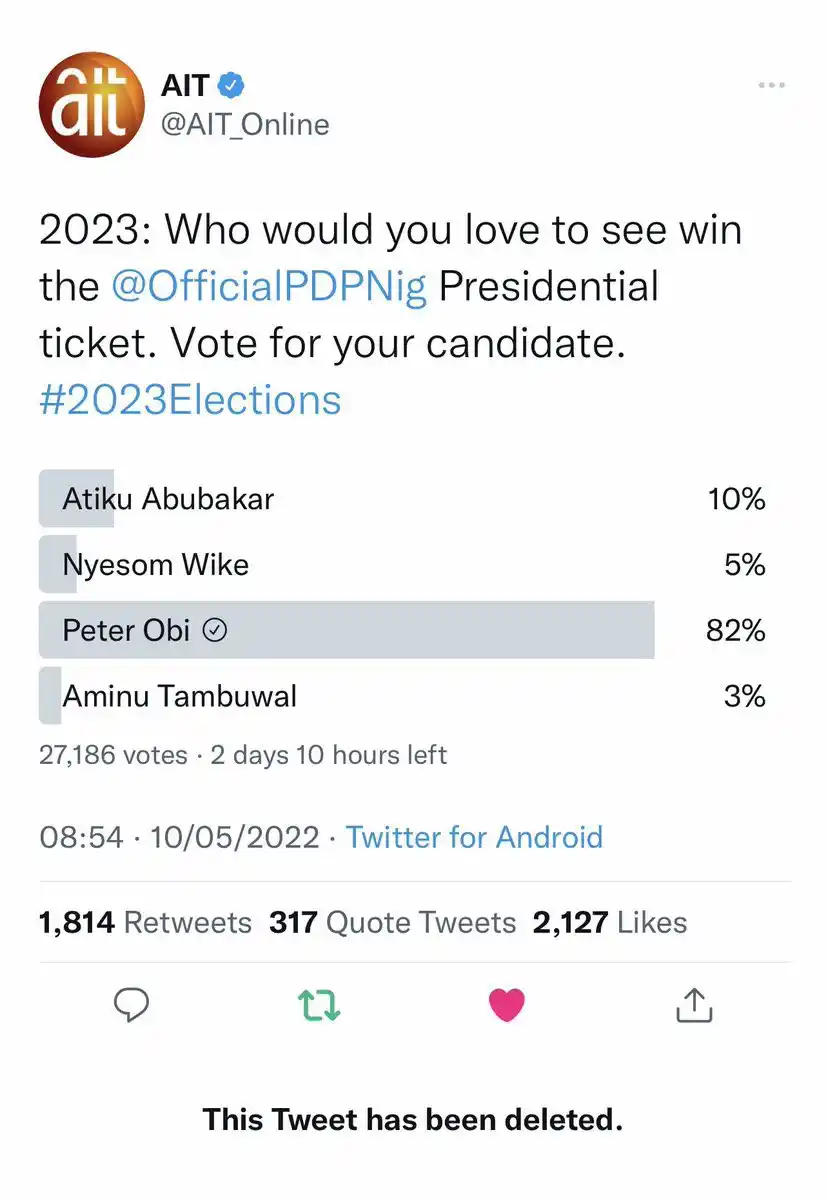Open the @AIT_Online profile handle
Screen dimensions: 828x1199
(x=245, y=124)
